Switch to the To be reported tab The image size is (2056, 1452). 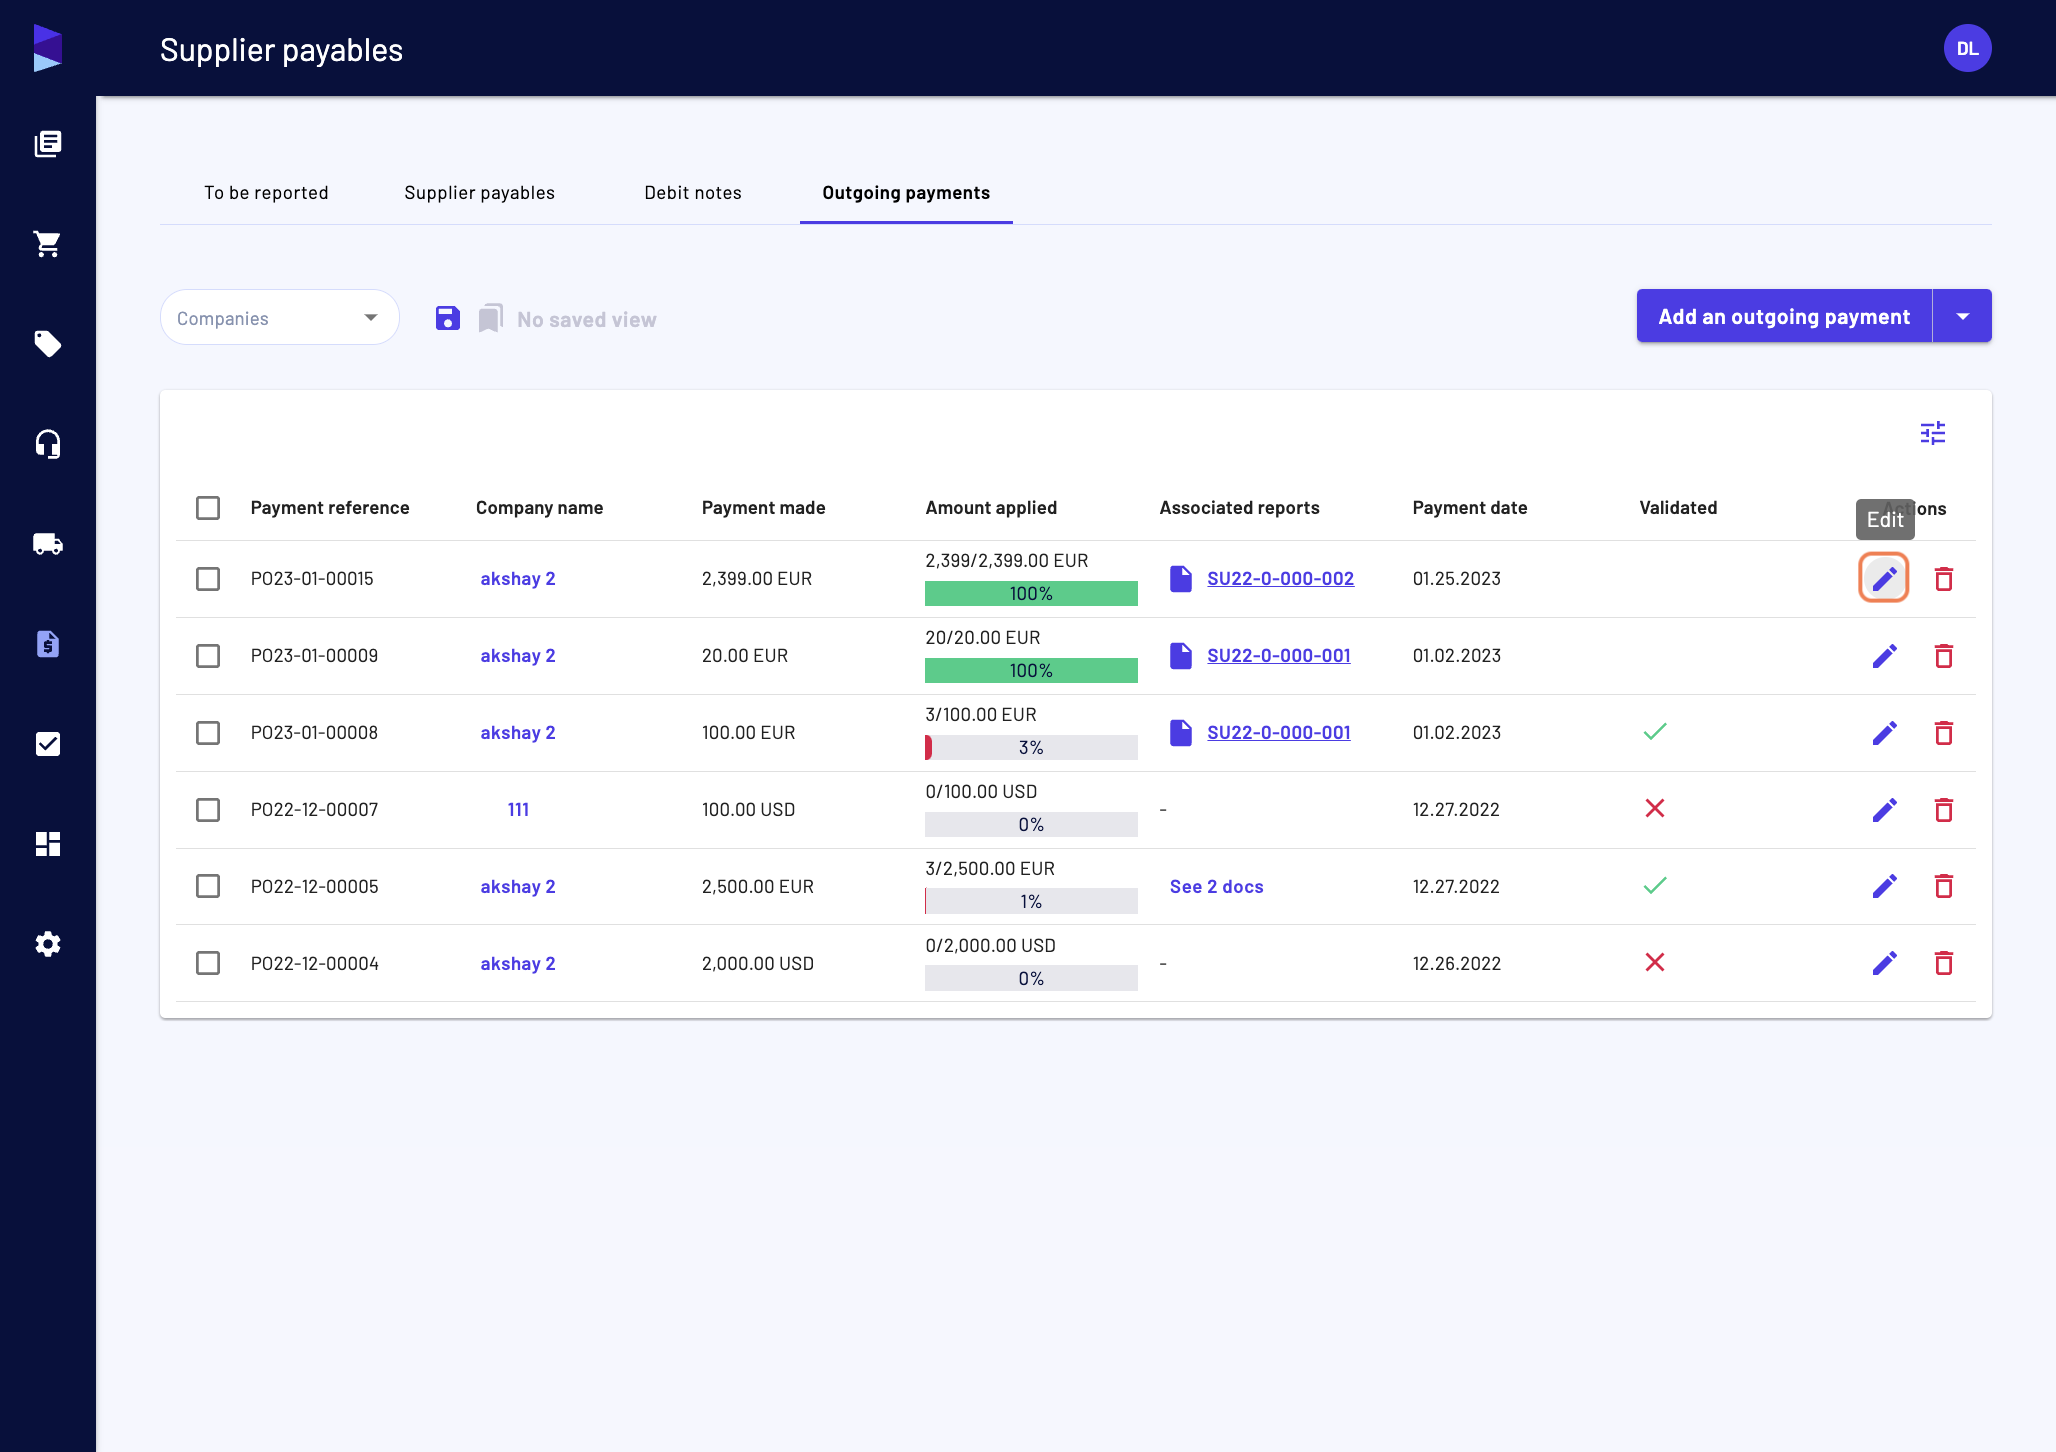pos(266,193)
